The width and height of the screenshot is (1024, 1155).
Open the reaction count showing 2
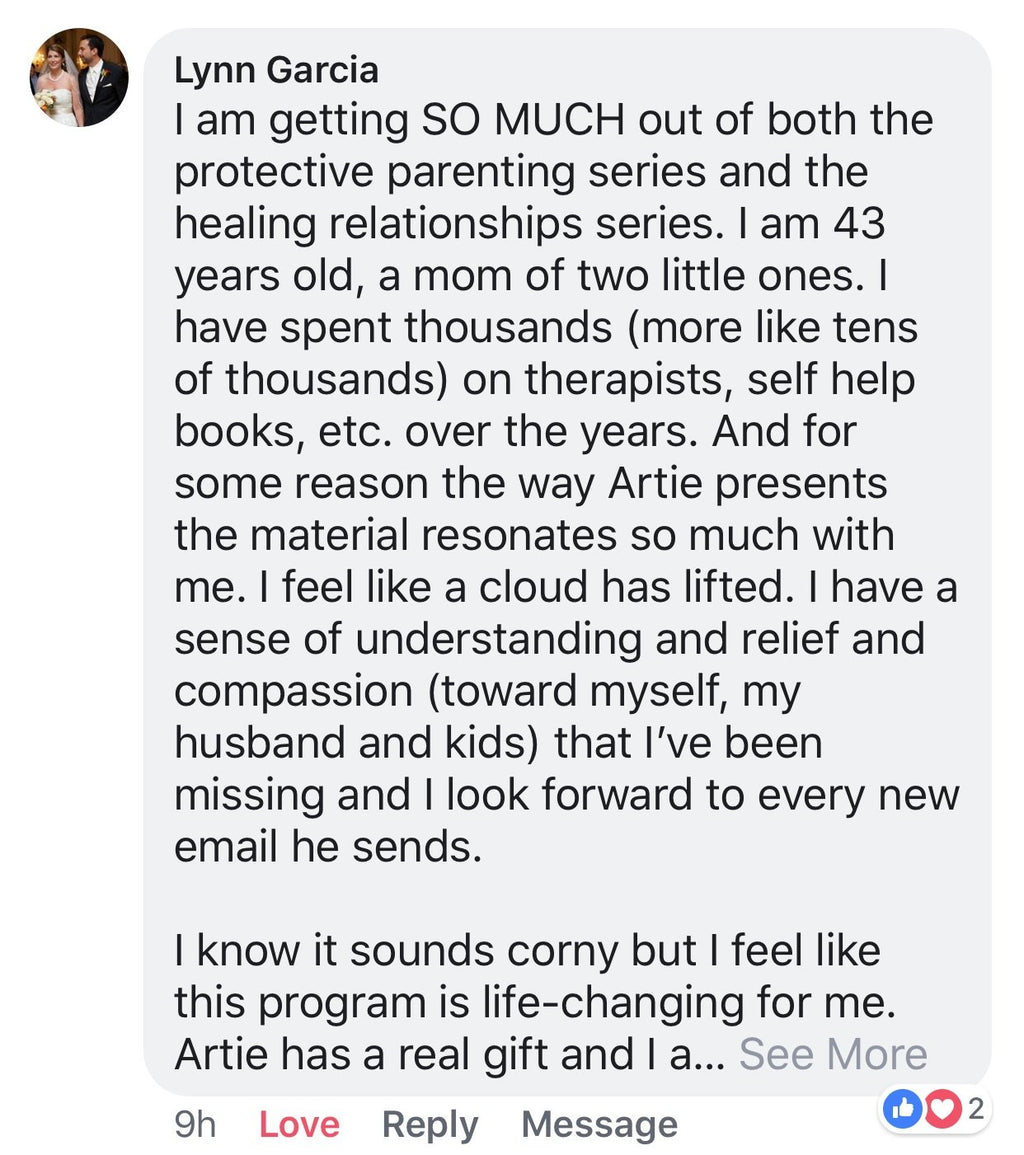pyautogui.click(x=975, y=1108)
